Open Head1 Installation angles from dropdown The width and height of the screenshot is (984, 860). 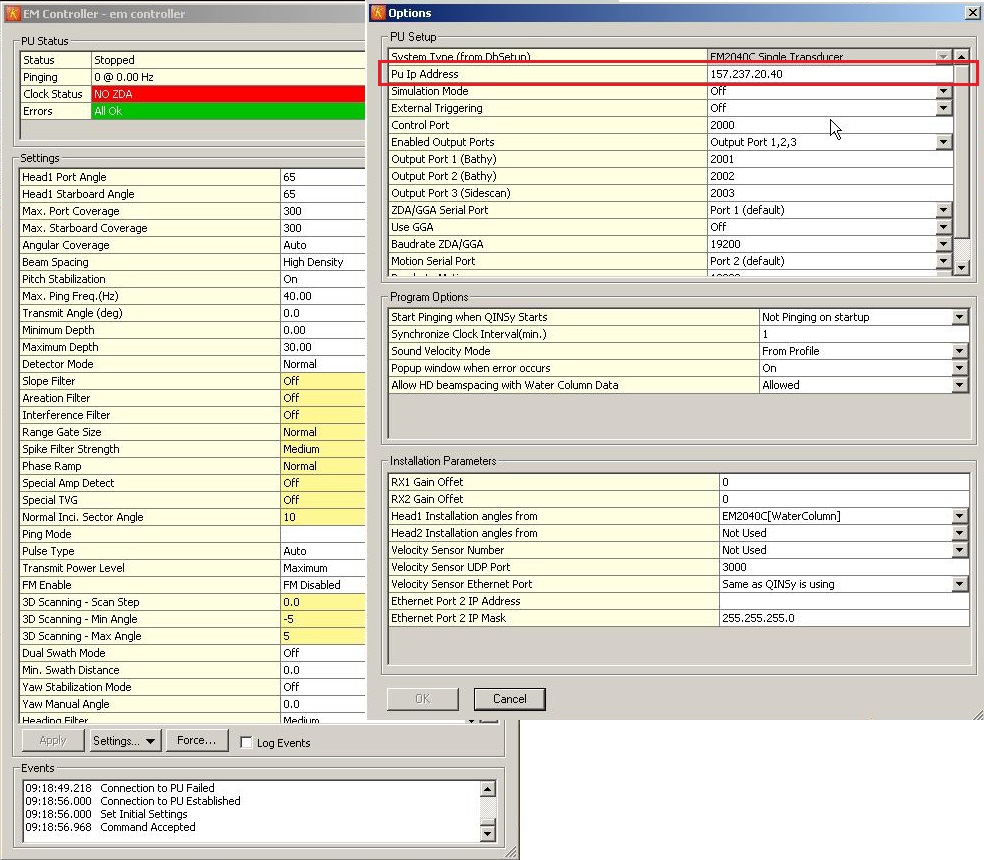959,517
